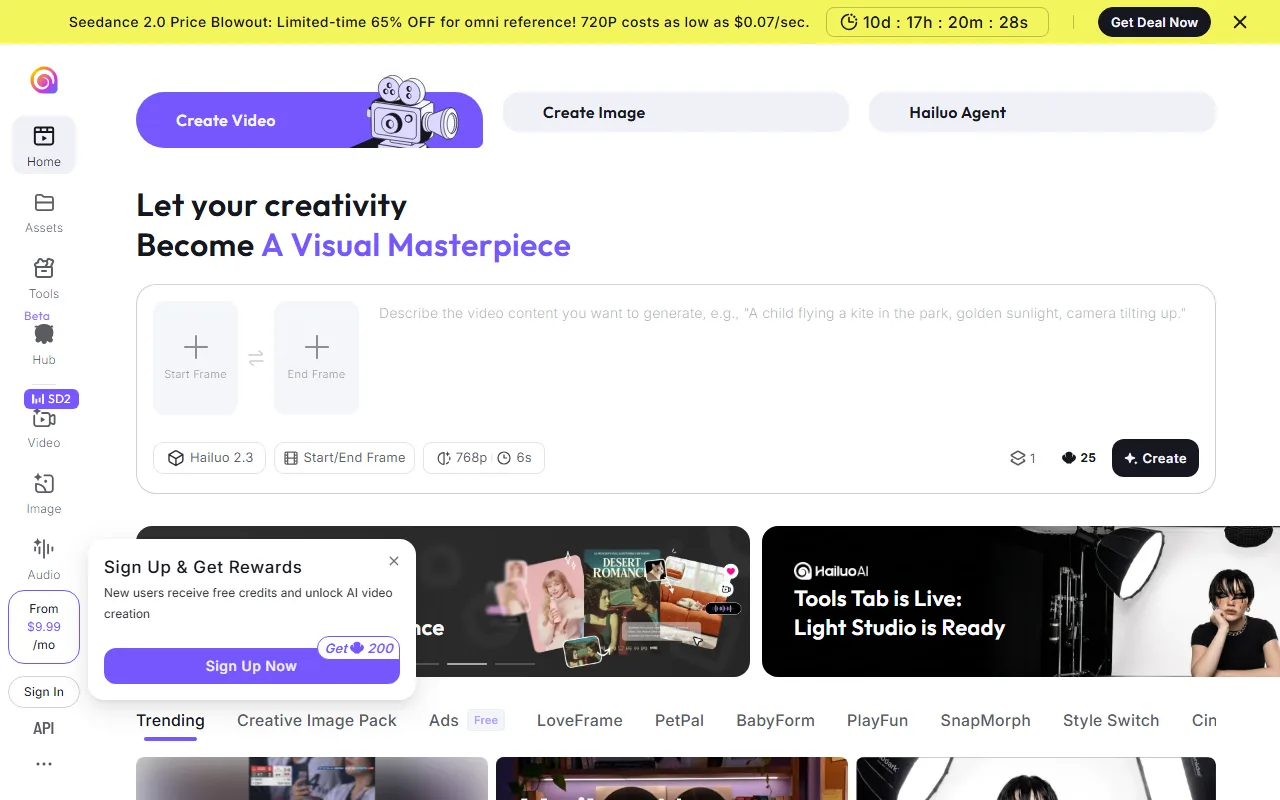
Task: Open the Hailuo 2.3 model selector
Action: coord(210,458)
